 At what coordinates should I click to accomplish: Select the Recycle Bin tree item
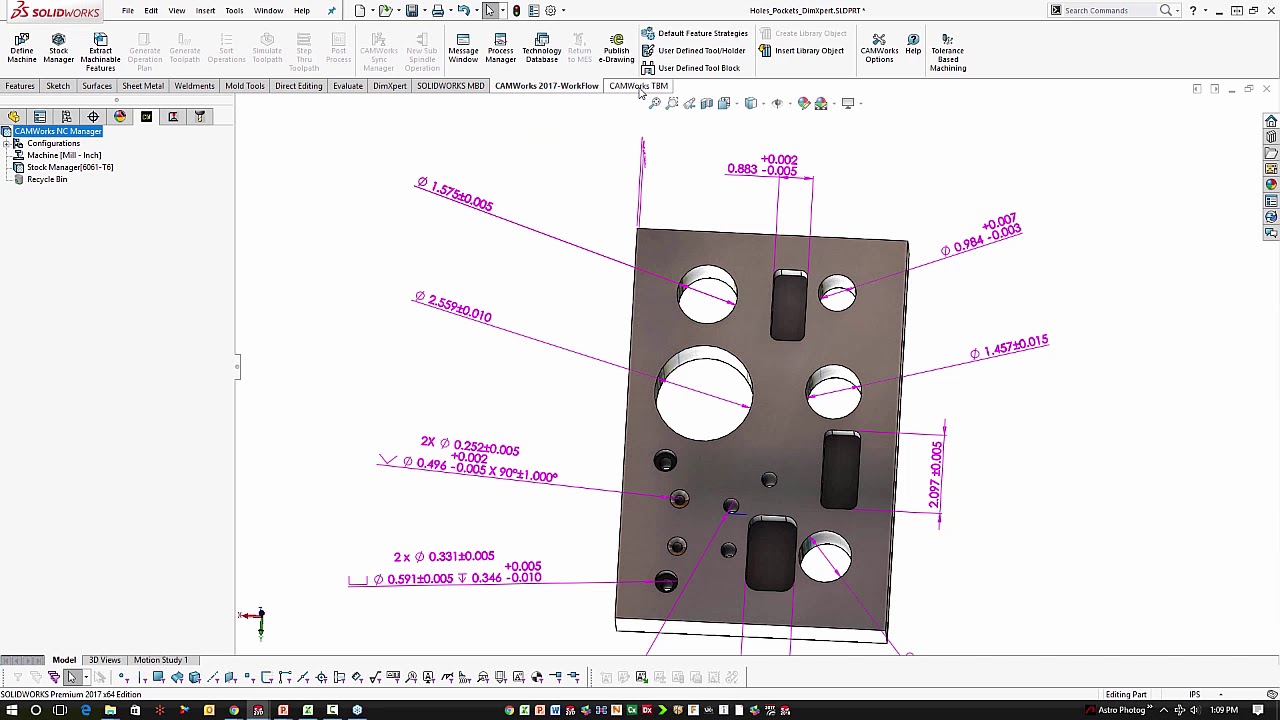tap(47, 179)
